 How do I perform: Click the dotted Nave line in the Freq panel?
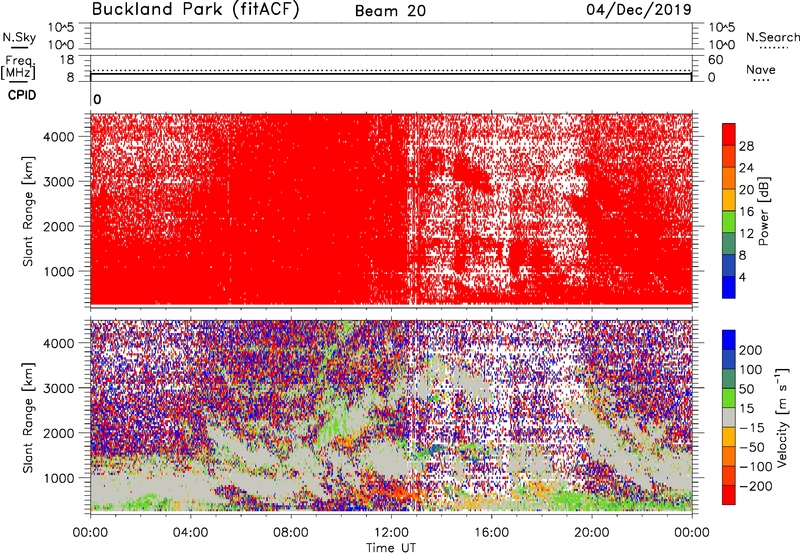391,70
